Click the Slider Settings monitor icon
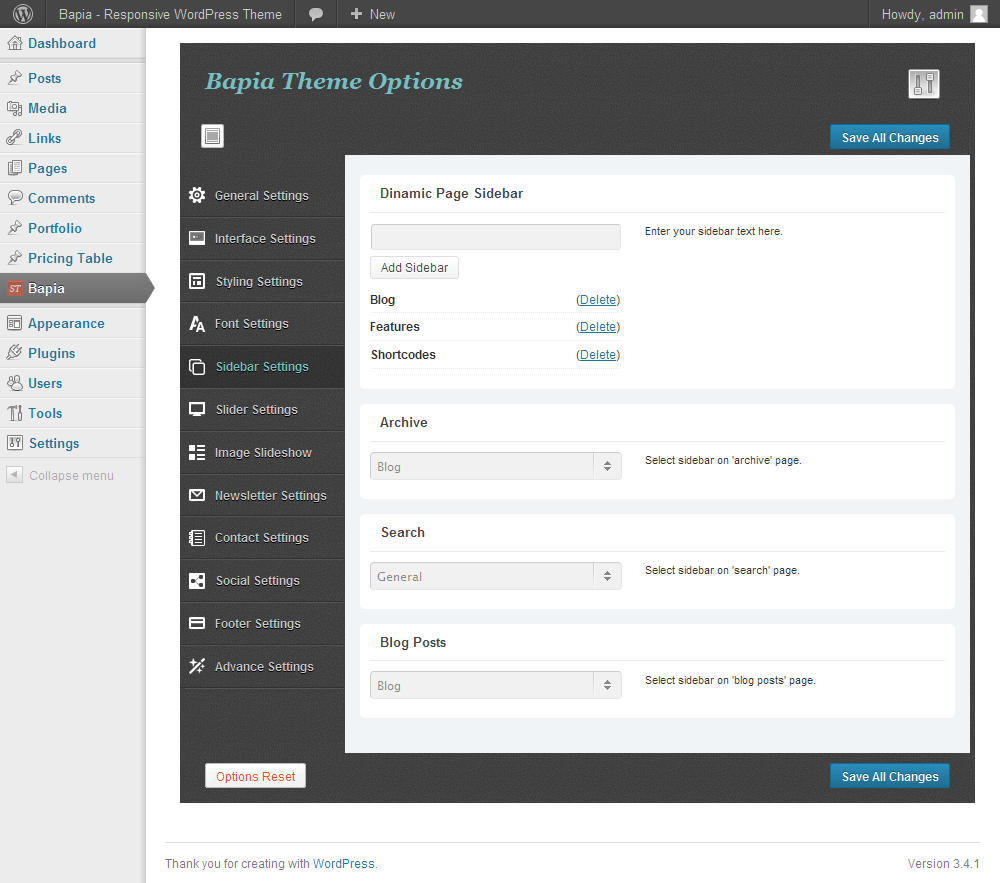The height and width of the screenshot is (883, 1000). (x=197, y=409)
